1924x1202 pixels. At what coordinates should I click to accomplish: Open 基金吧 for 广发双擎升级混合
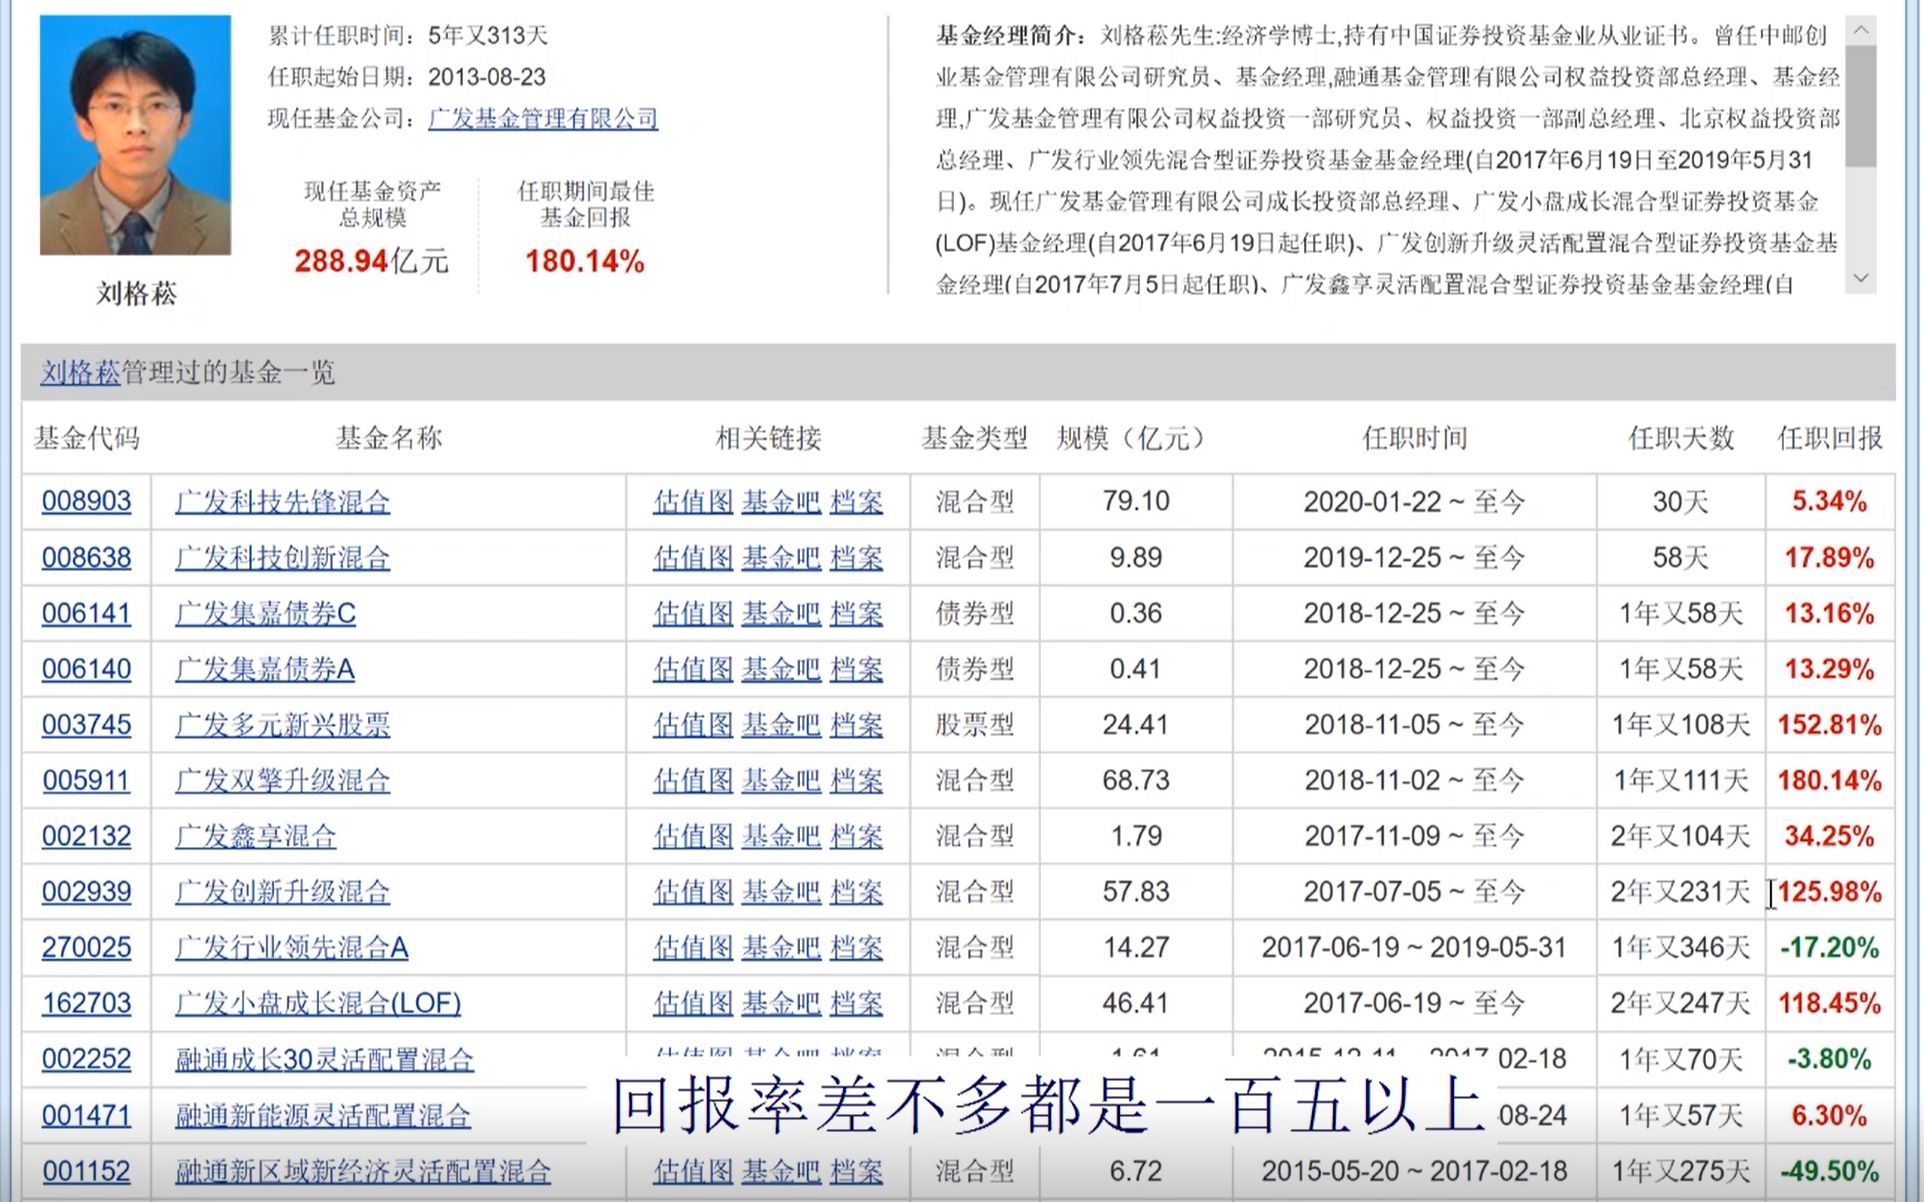click(x=781, y=782)
